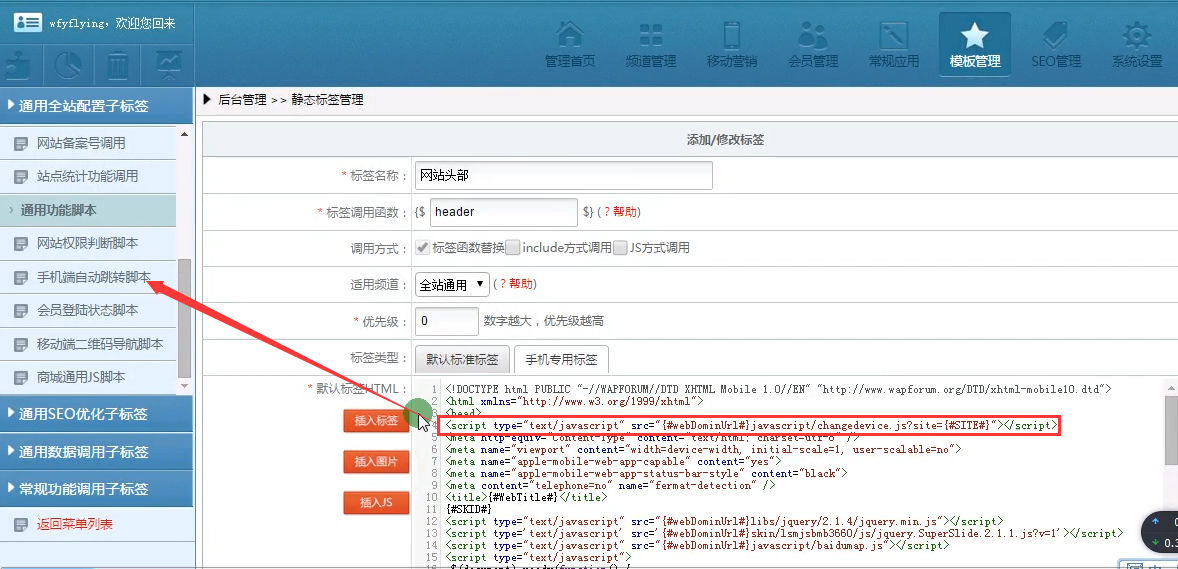Open 适用频道 dropdown (全站通用)

[x=452, y=285]
